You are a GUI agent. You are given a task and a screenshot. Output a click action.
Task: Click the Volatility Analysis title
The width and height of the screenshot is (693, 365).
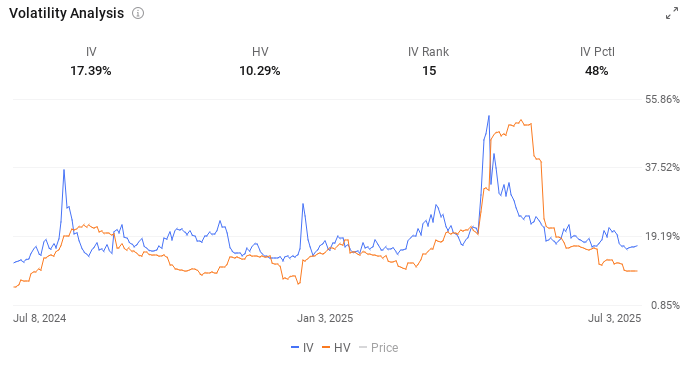coord(66,13)
